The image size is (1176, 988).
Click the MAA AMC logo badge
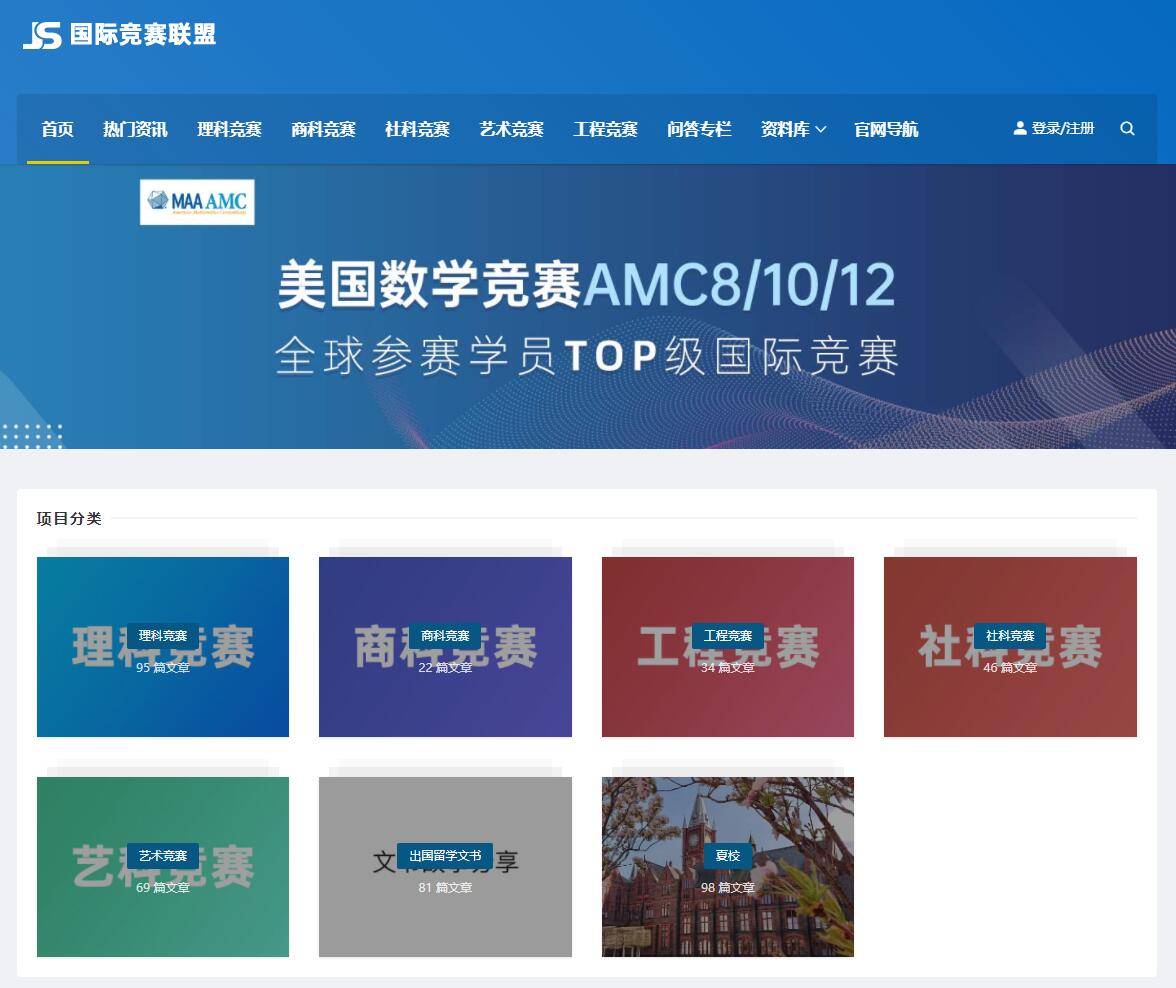(197, 202)
